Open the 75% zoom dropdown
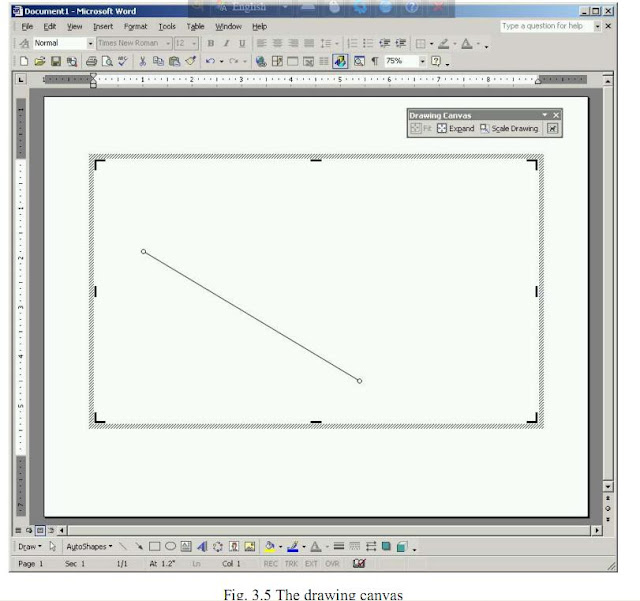The width and height of the screenshot is (640, 601). pyautogui.click(x=422, y=61)
